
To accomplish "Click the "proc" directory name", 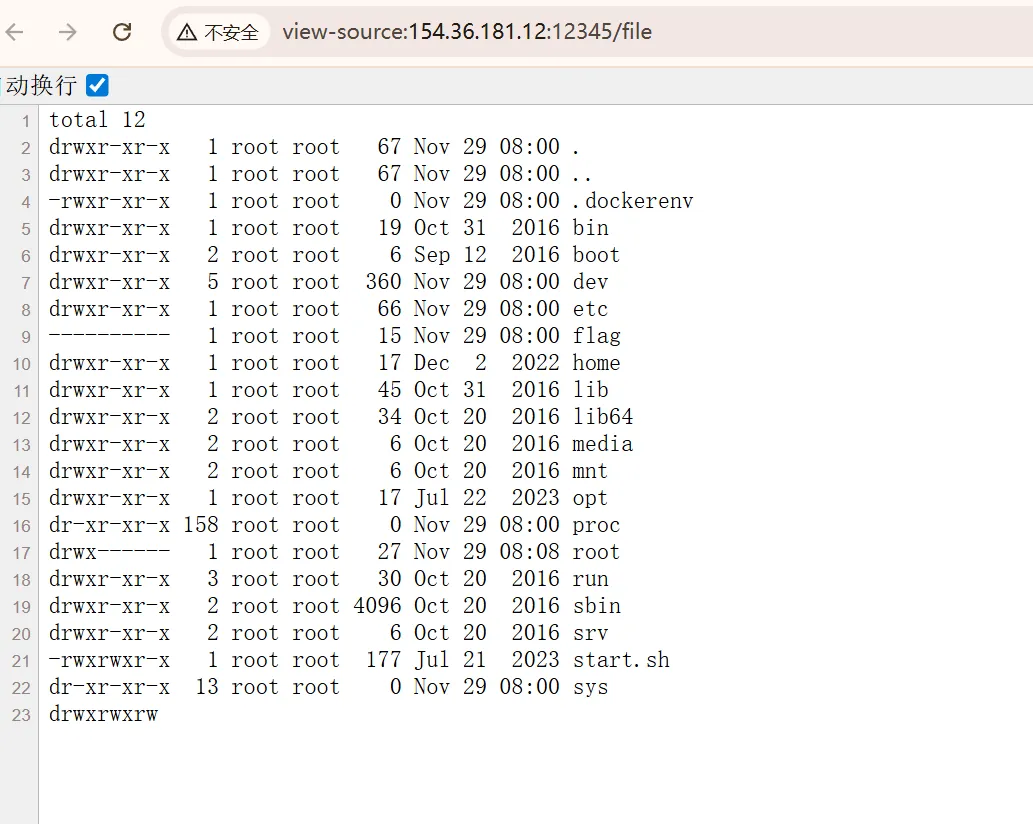I will pyautogui.click(x=596, y=525).
